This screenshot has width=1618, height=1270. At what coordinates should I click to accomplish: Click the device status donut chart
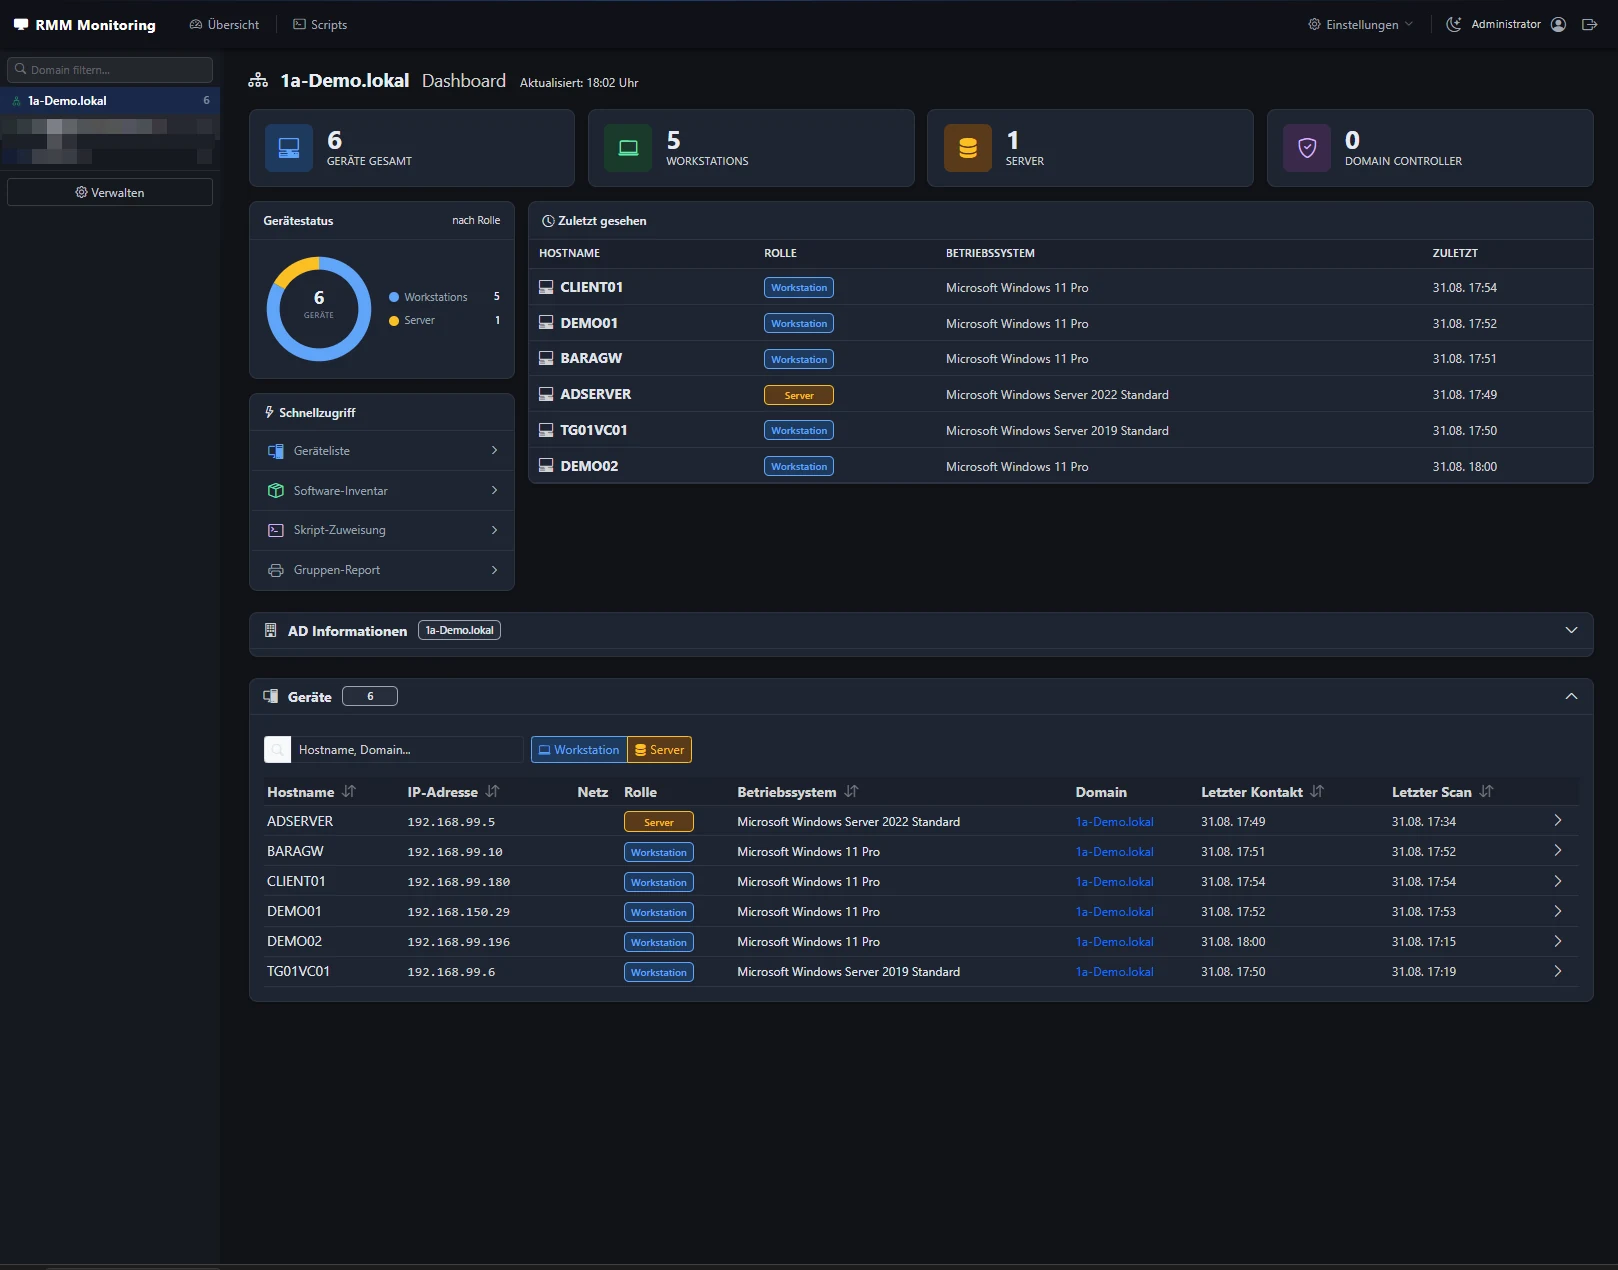(x=319, y=309)
